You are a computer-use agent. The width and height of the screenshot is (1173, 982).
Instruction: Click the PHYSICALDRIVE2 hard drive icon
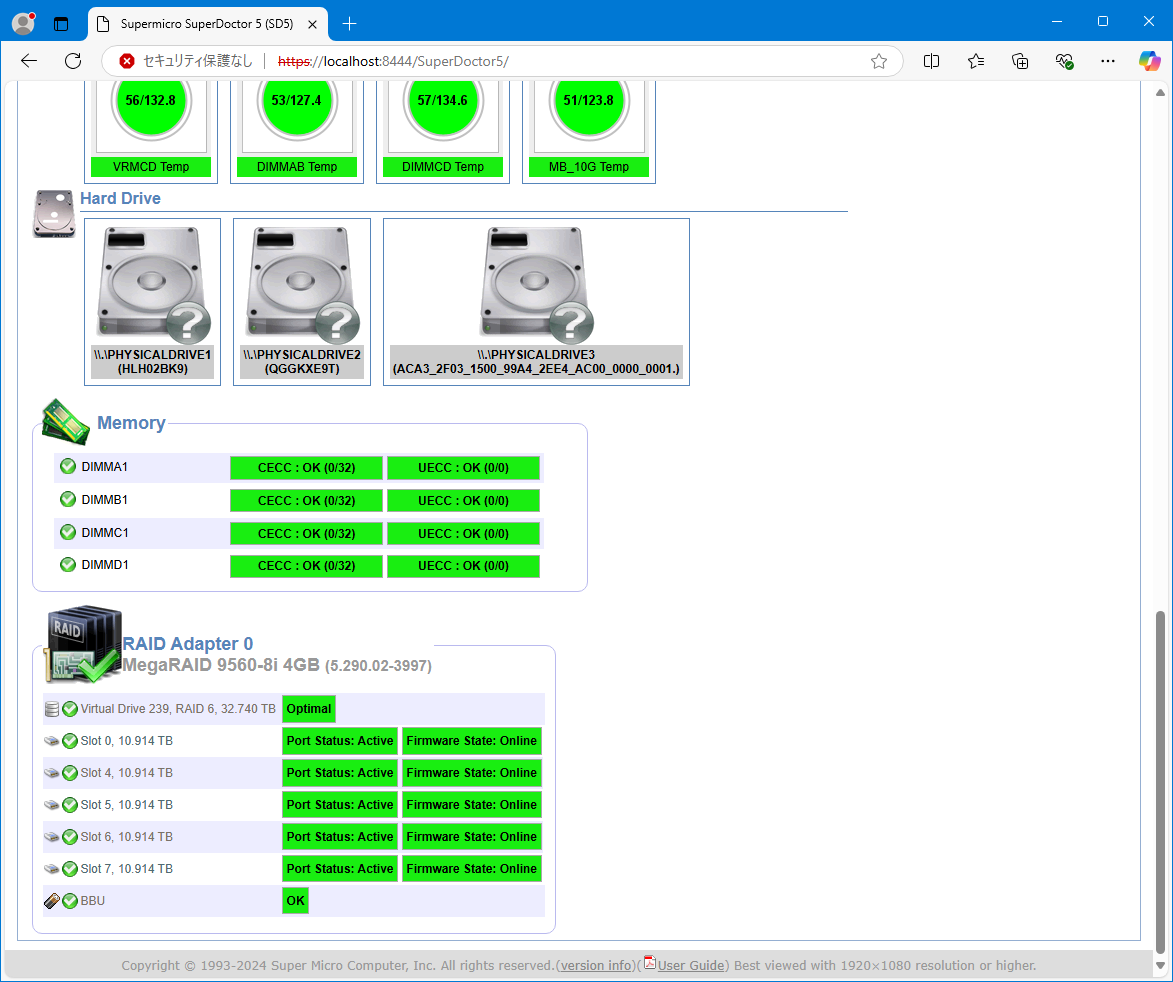point(301,284)
